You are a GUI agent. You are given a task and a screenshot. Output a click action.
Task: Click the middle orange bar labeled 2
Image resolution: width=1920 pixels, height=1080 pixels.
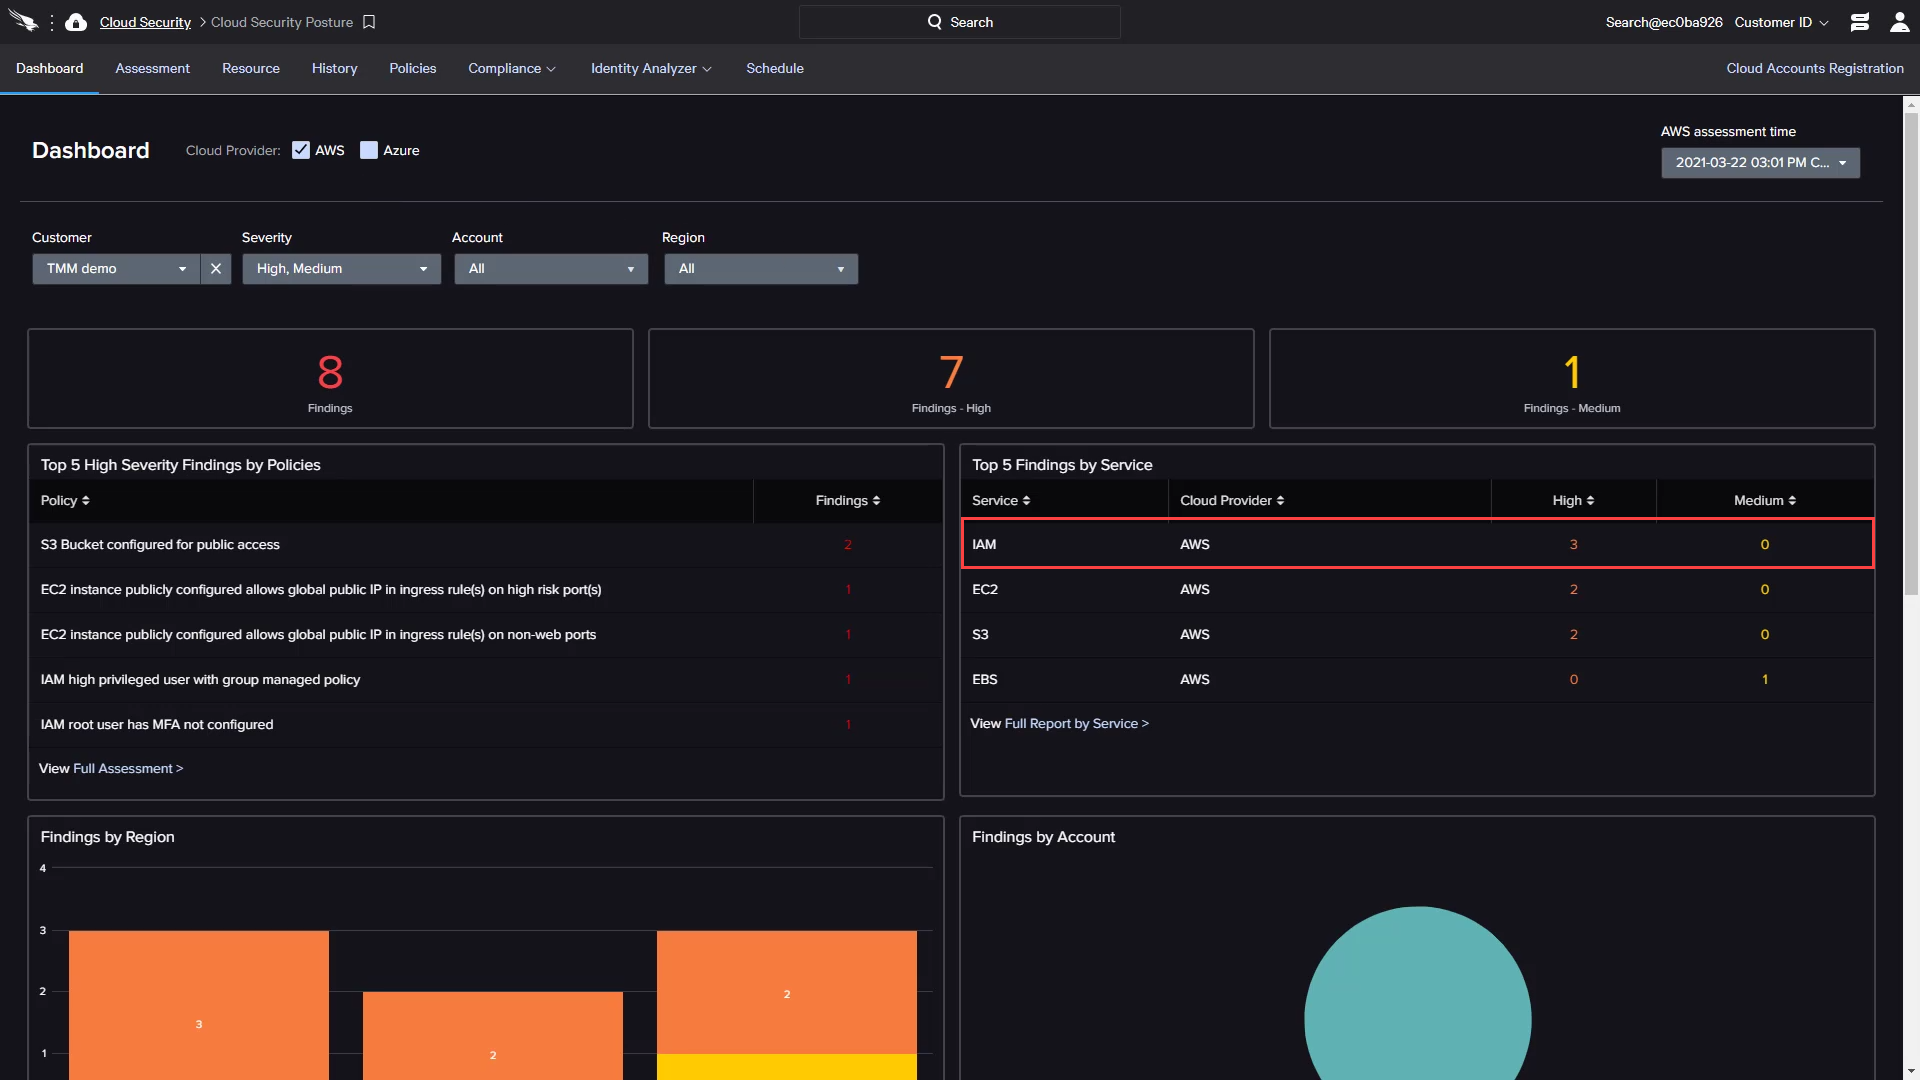click(x=493, y=1036)
